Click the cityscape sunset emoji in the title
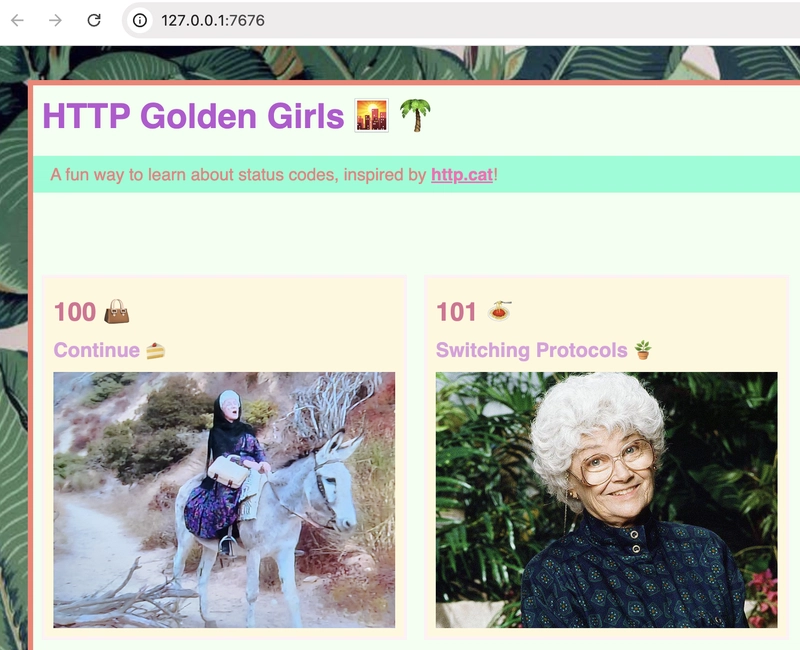Viewport: 800px width, 650px height. pyautogui.click(x=371, y=115)
